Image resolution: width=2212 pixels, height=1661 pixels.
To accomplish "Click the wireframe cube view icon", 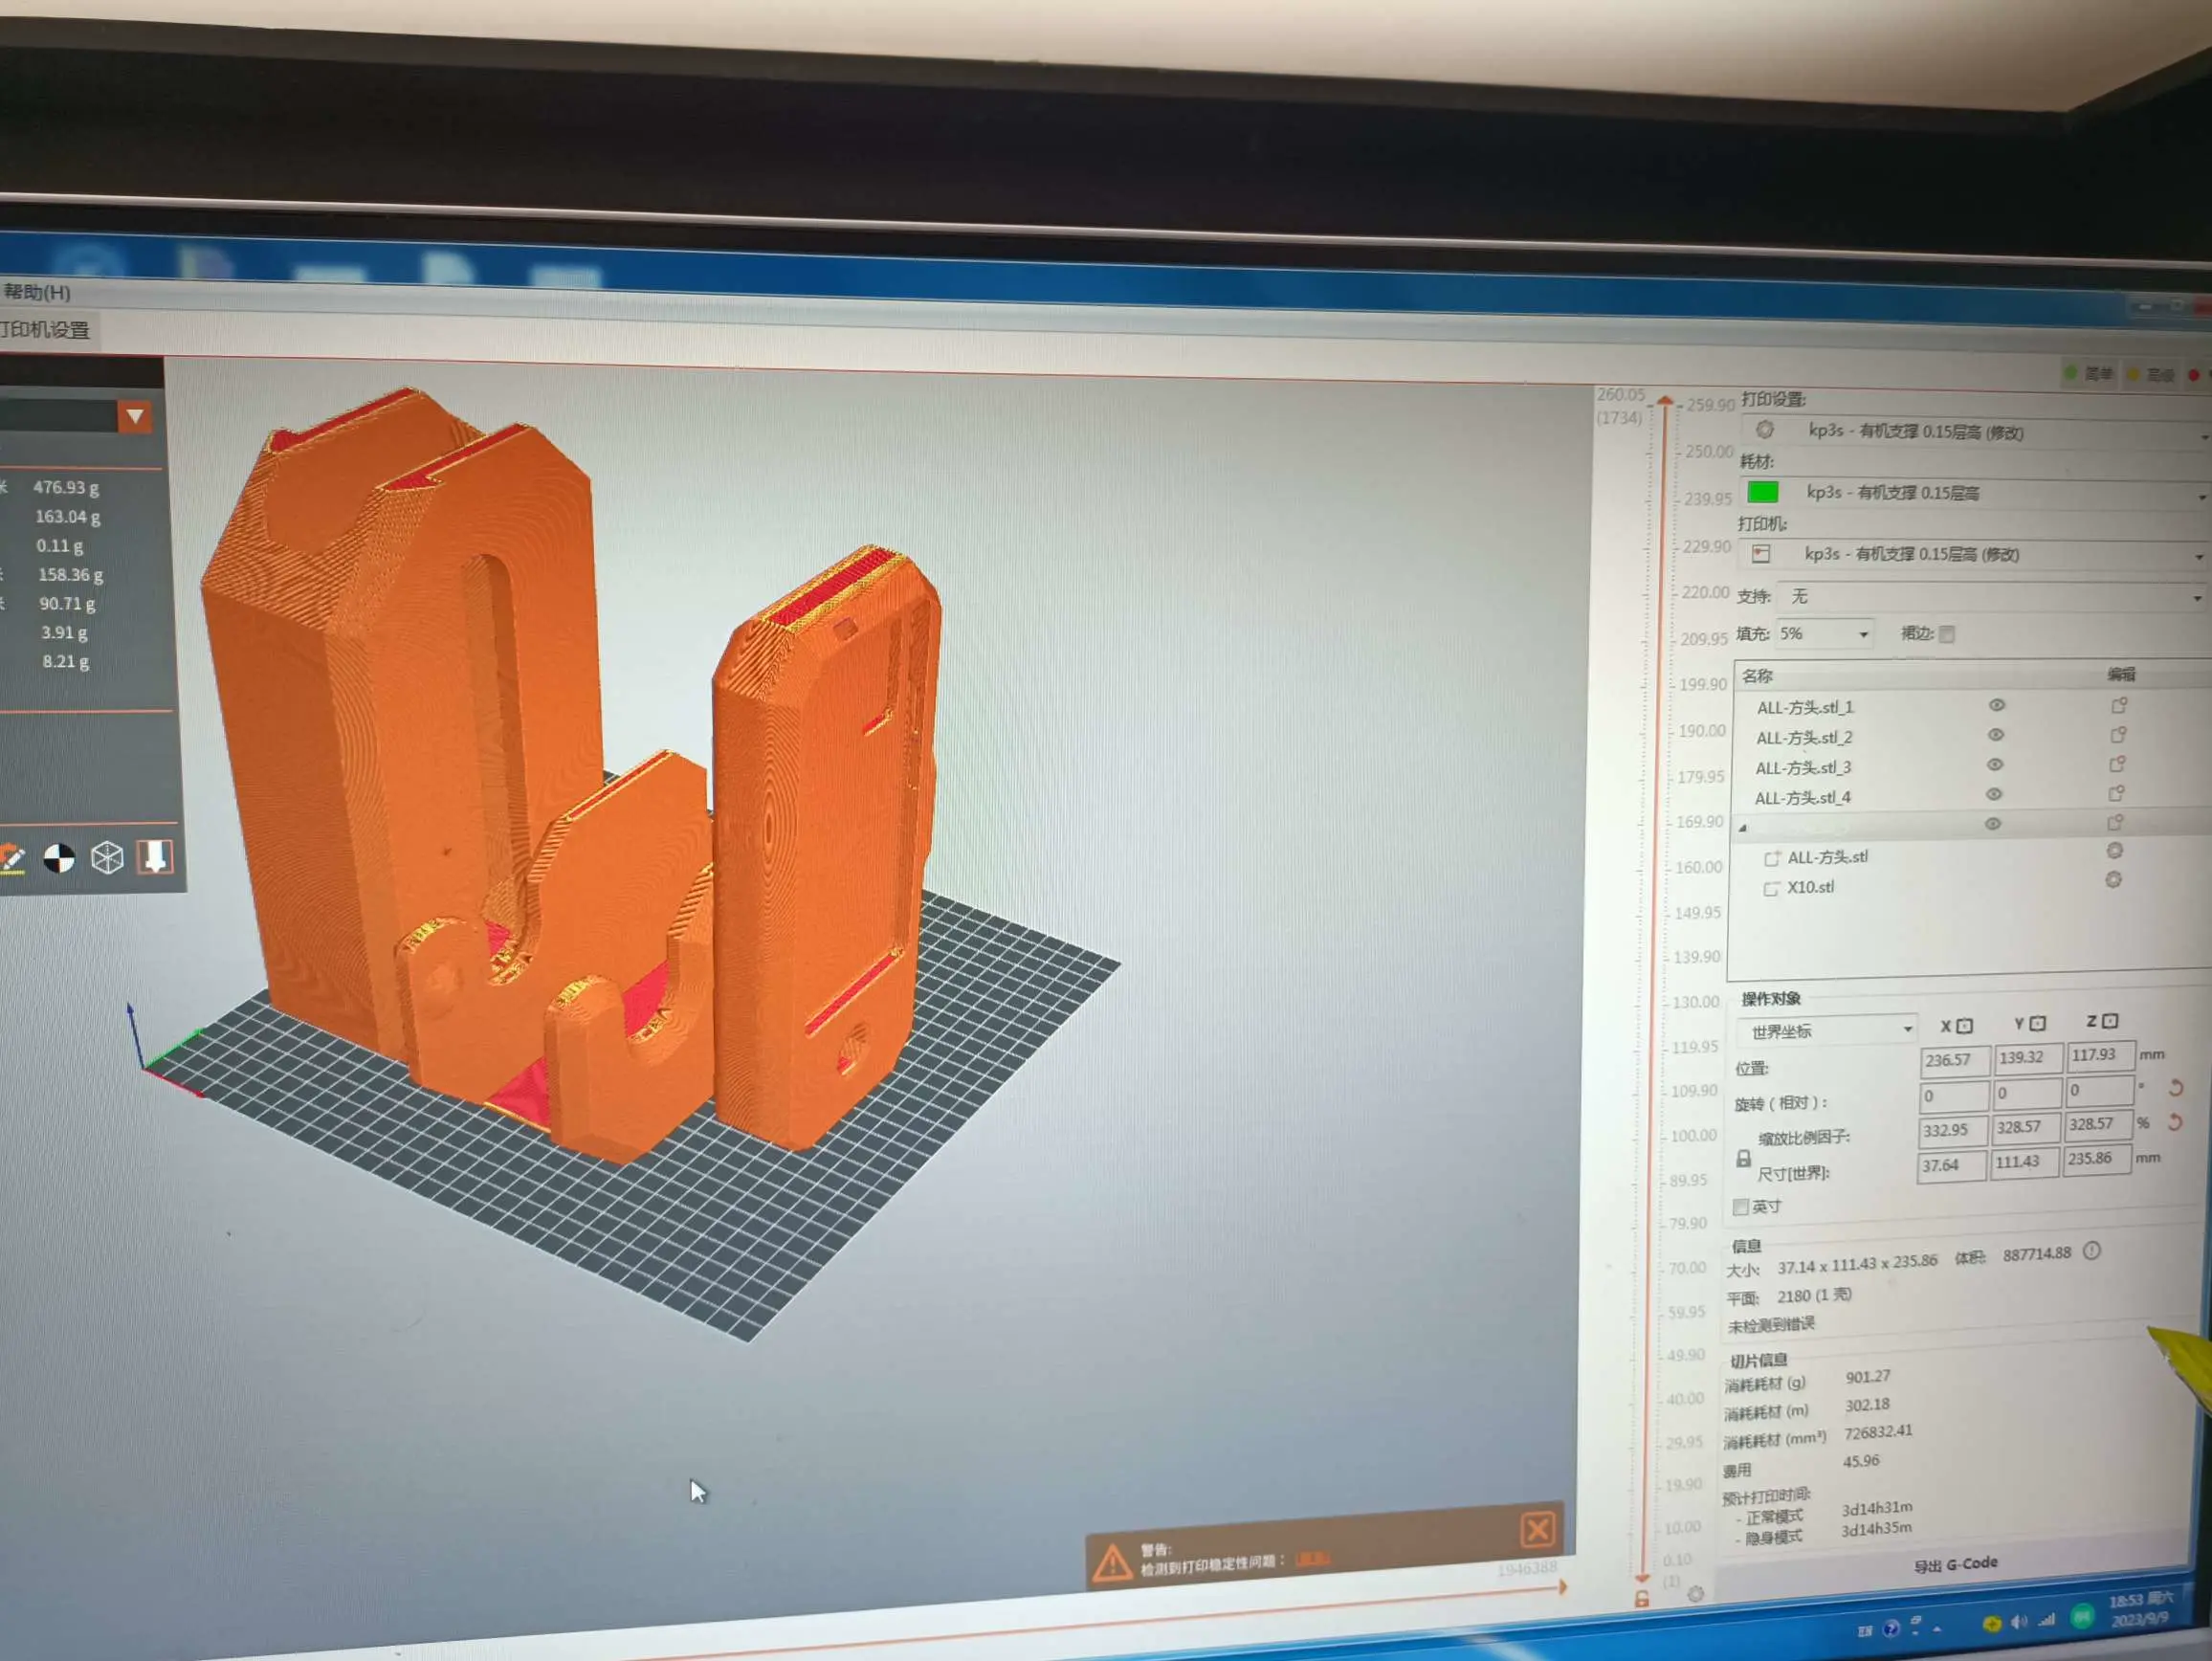I will [x=107, y=857].
